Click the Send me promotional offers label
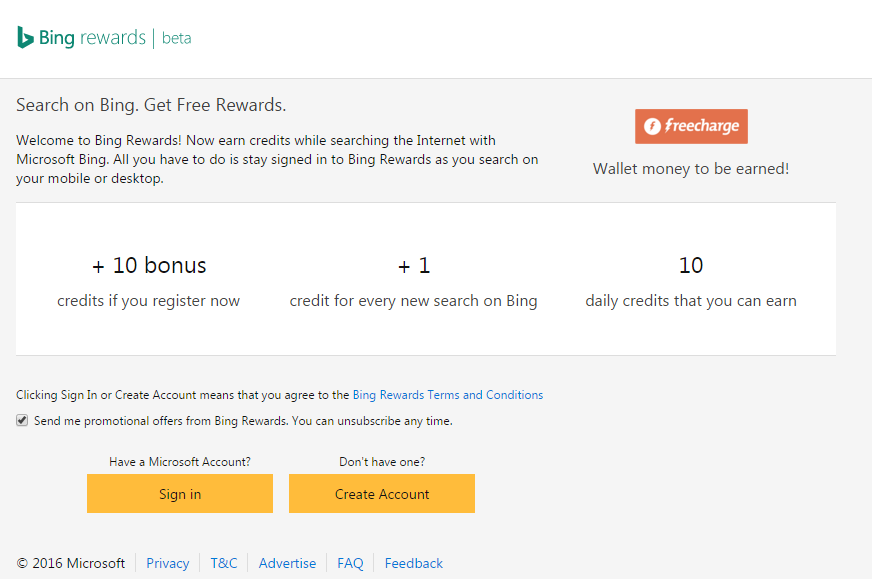Viewport: 872px width, 579px height. point(243,421)
